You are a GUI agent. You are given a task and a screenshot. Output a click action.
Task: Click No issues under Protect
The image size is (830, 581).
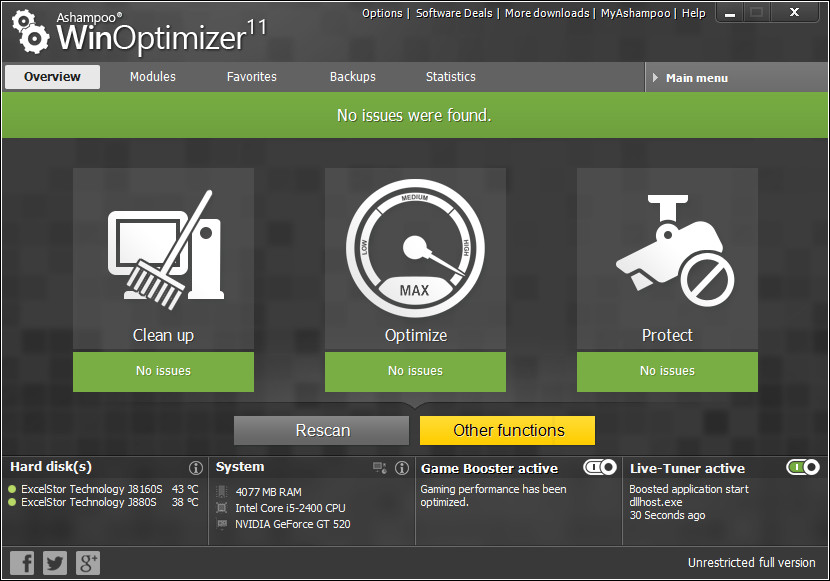pos(667,371)
